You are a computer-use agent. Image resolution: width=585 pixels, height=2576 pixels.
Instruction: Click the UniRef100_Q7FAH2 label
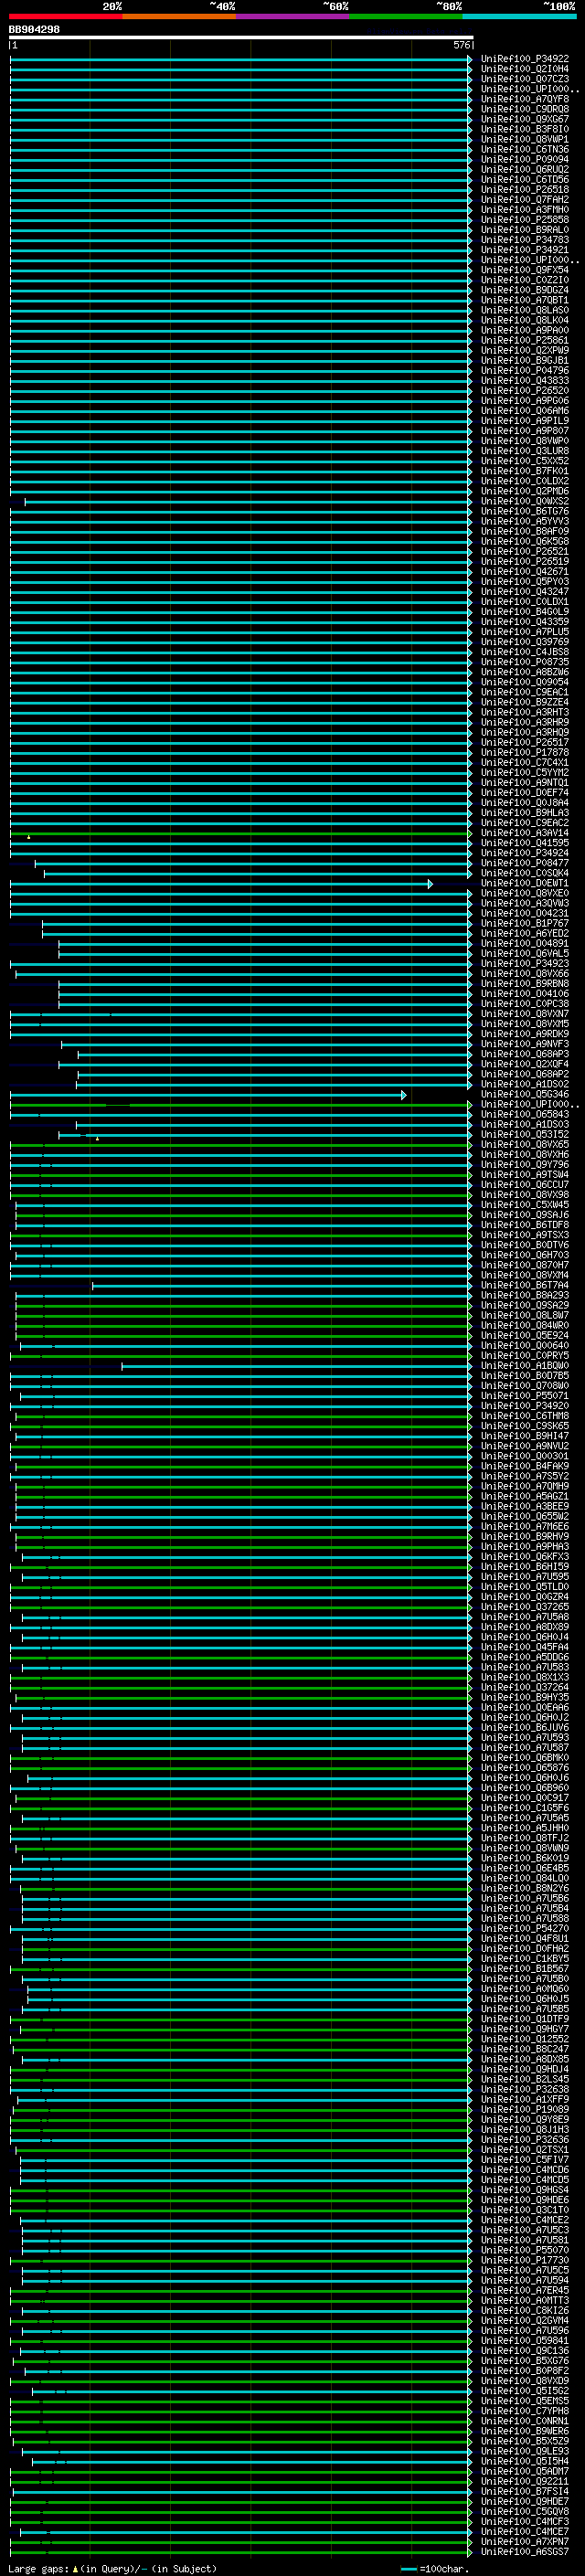[524, 199]
